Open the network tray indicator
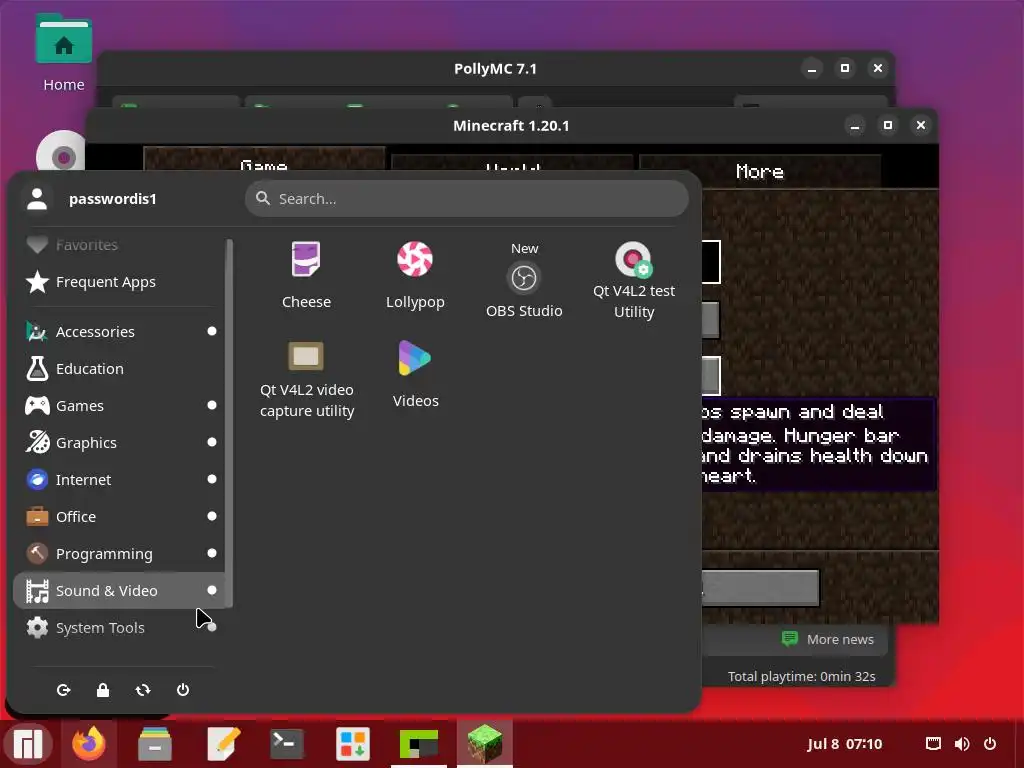1024x768 pixels. click(x=933, y=744)
